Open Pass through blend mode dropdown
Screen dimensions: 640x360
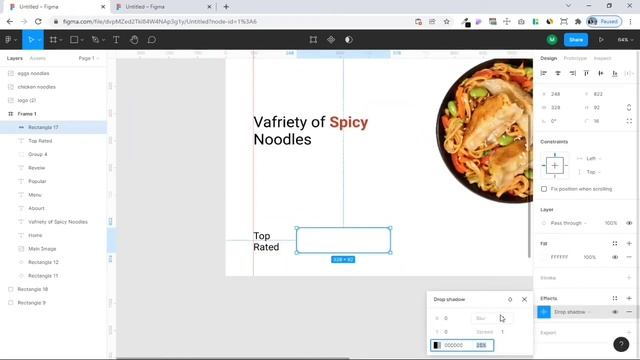point(568,223)
